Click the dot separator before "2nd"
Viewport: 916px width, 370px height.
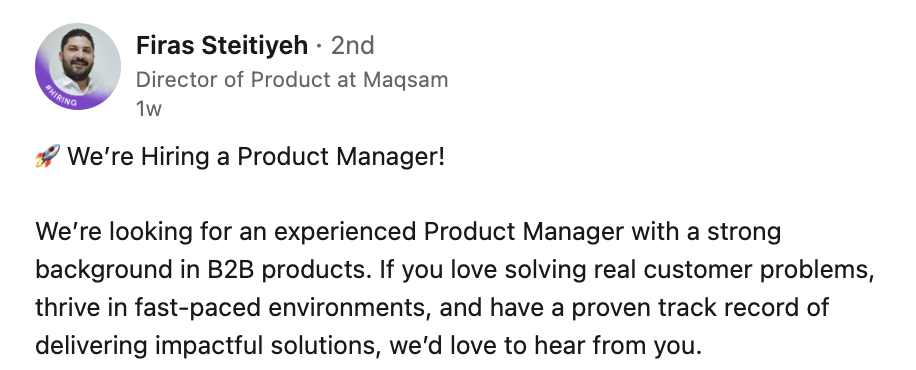319,46
